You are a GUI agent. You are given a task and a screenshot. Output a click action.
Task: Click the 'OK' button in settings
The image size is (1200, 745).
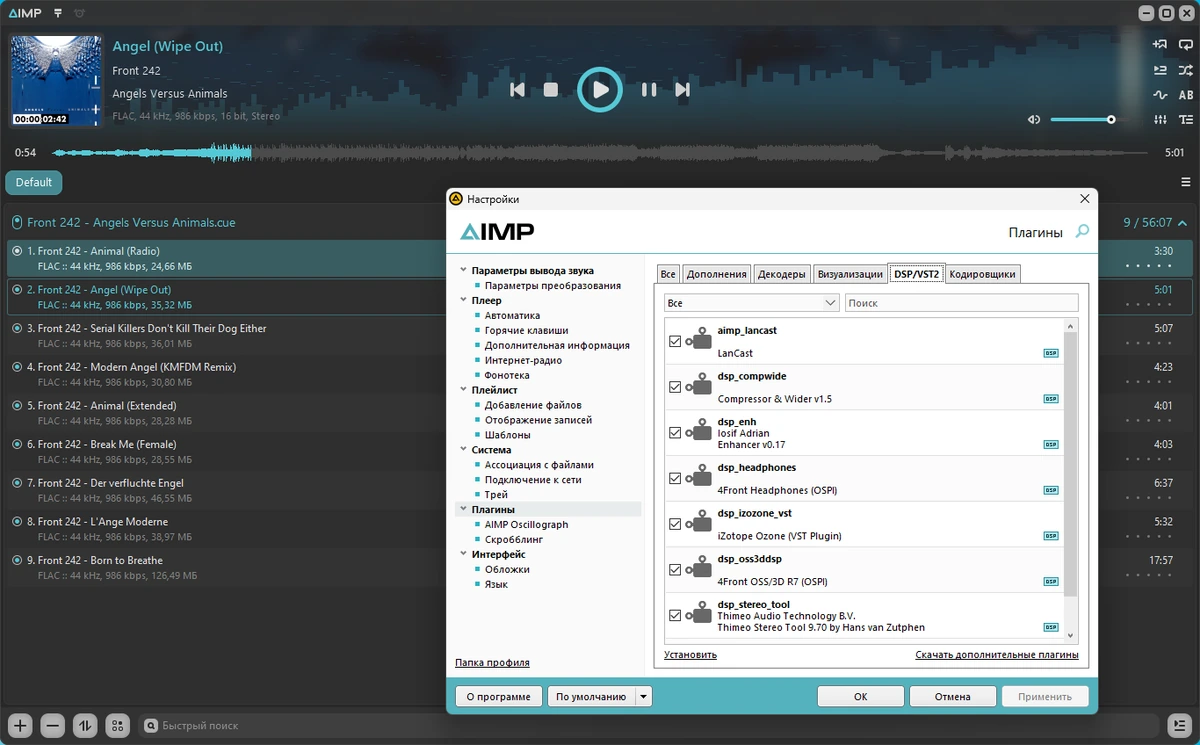point(860,696)
